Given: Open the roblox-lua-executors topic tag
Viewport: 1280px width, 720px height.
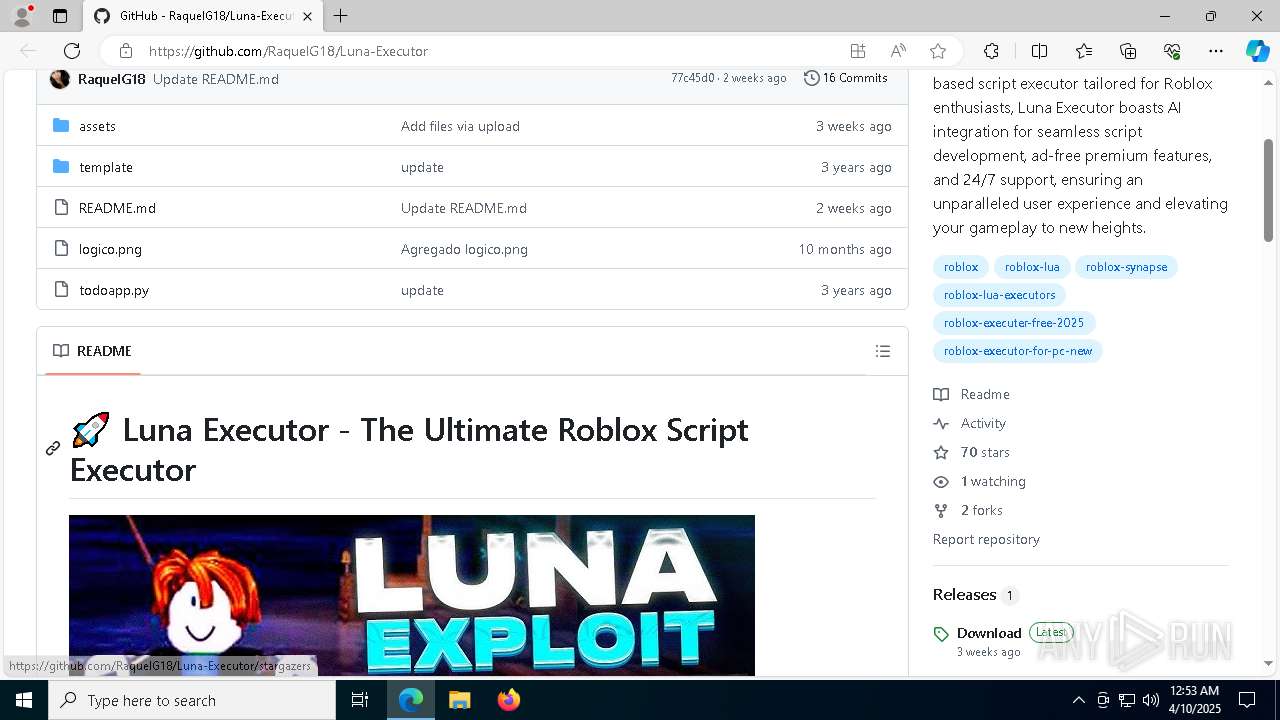Looking at the screenshot, I should tap(999, 295).
